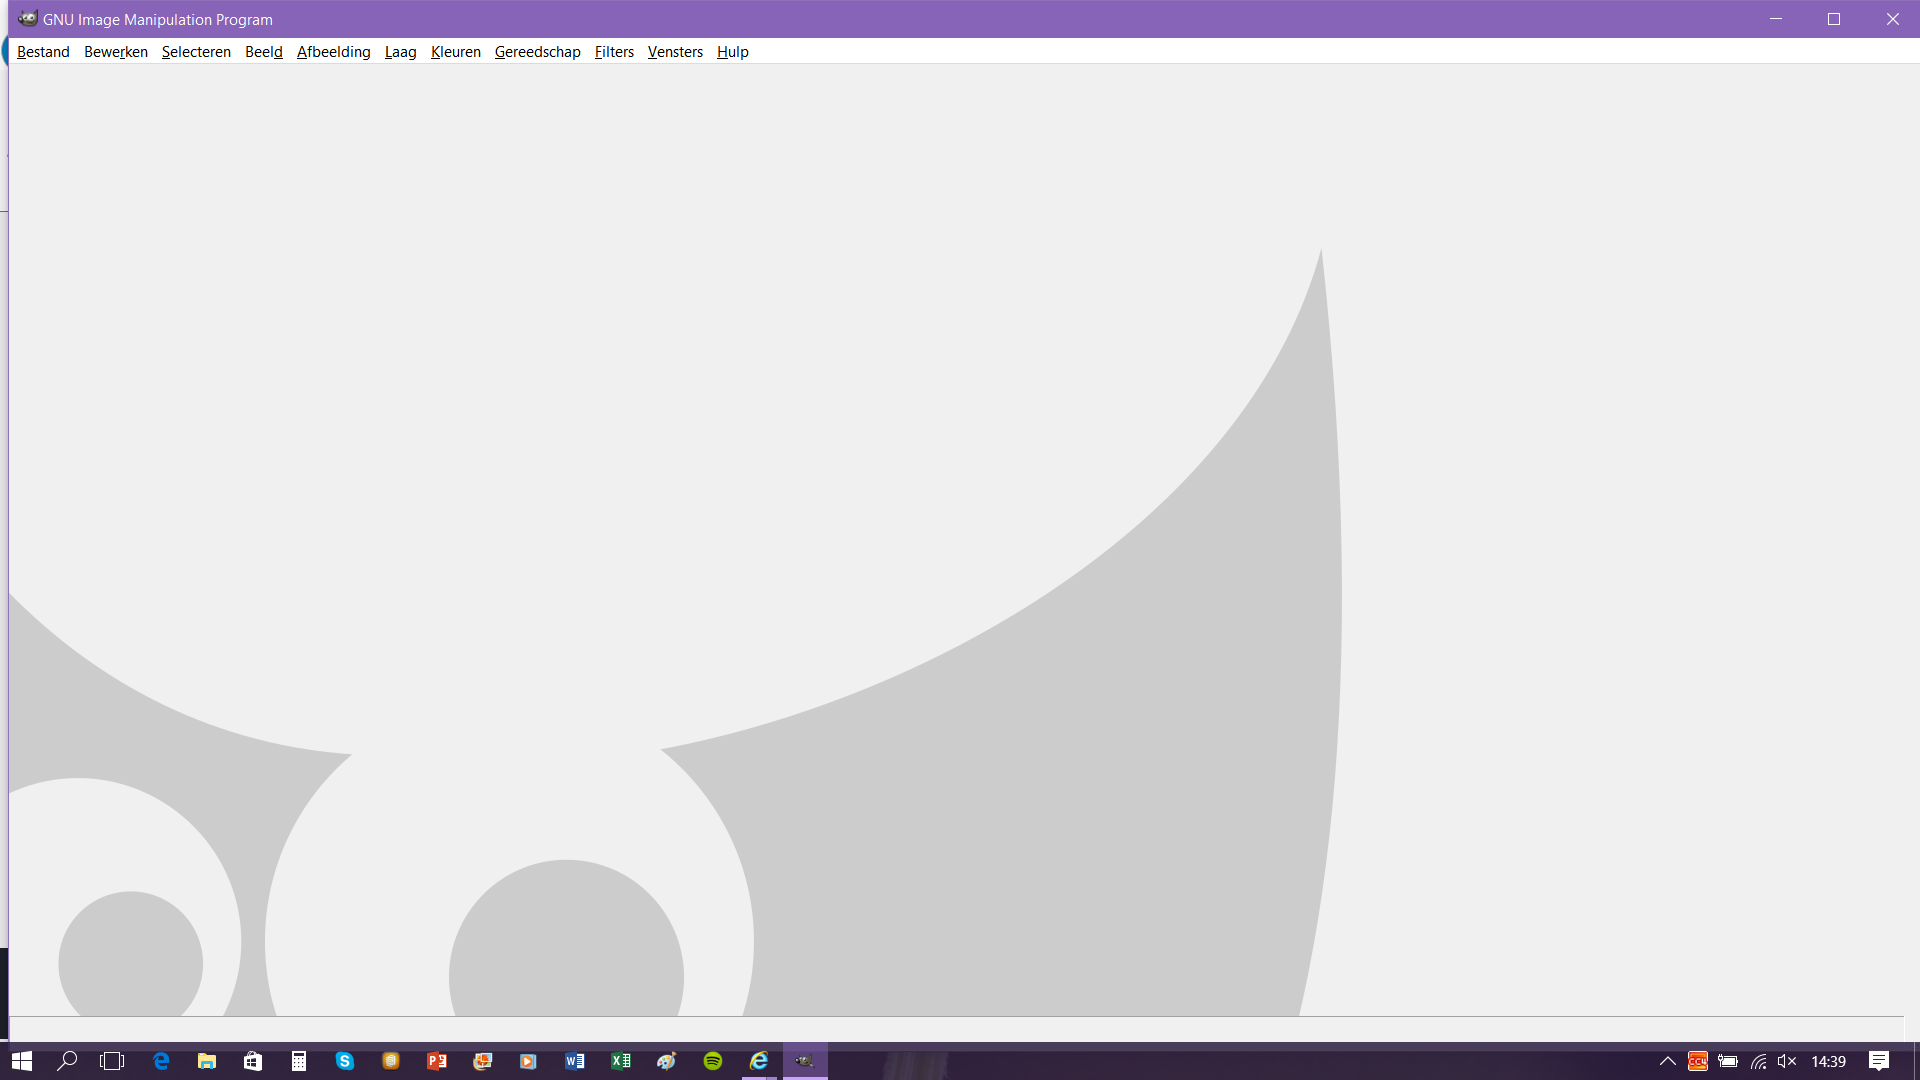Open the Bestand menu
This screenshot has width=1920, height=1080.
[x=43, y=52]
